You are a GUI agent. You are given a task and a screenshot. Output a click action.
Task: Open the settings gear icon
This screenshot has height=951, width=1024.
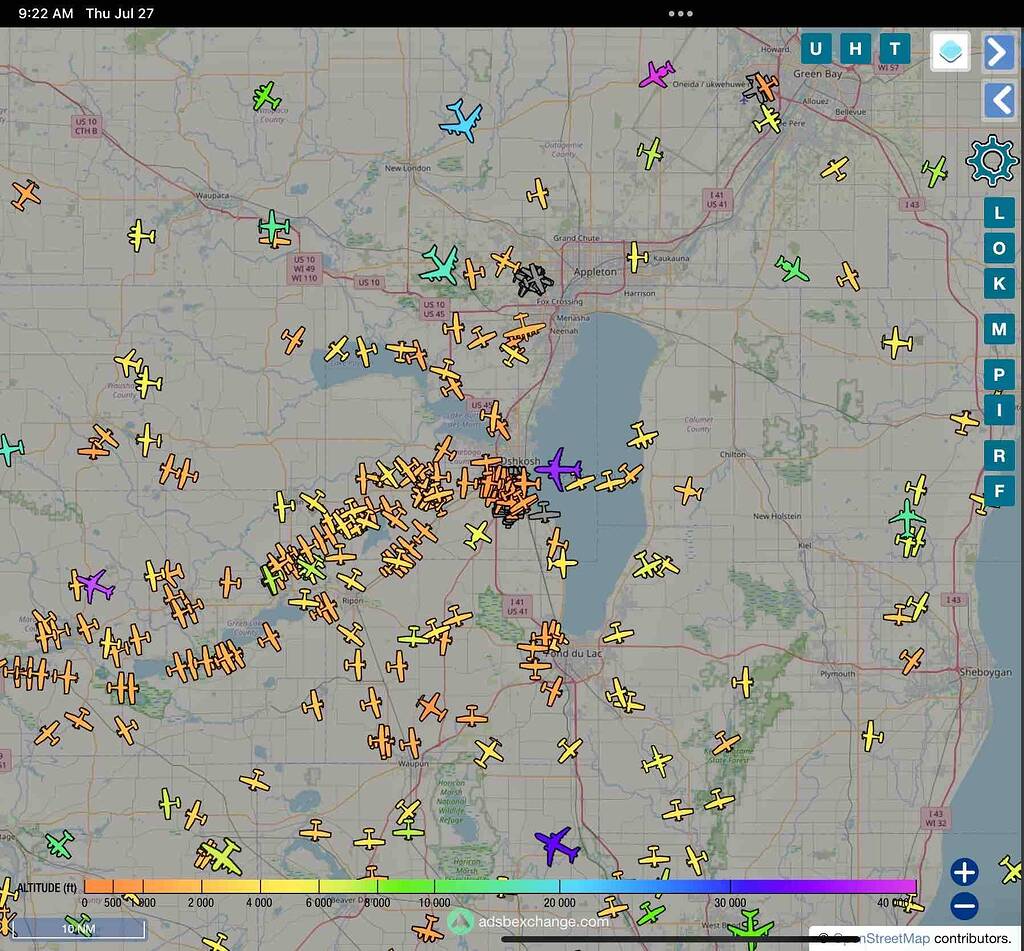991,160
